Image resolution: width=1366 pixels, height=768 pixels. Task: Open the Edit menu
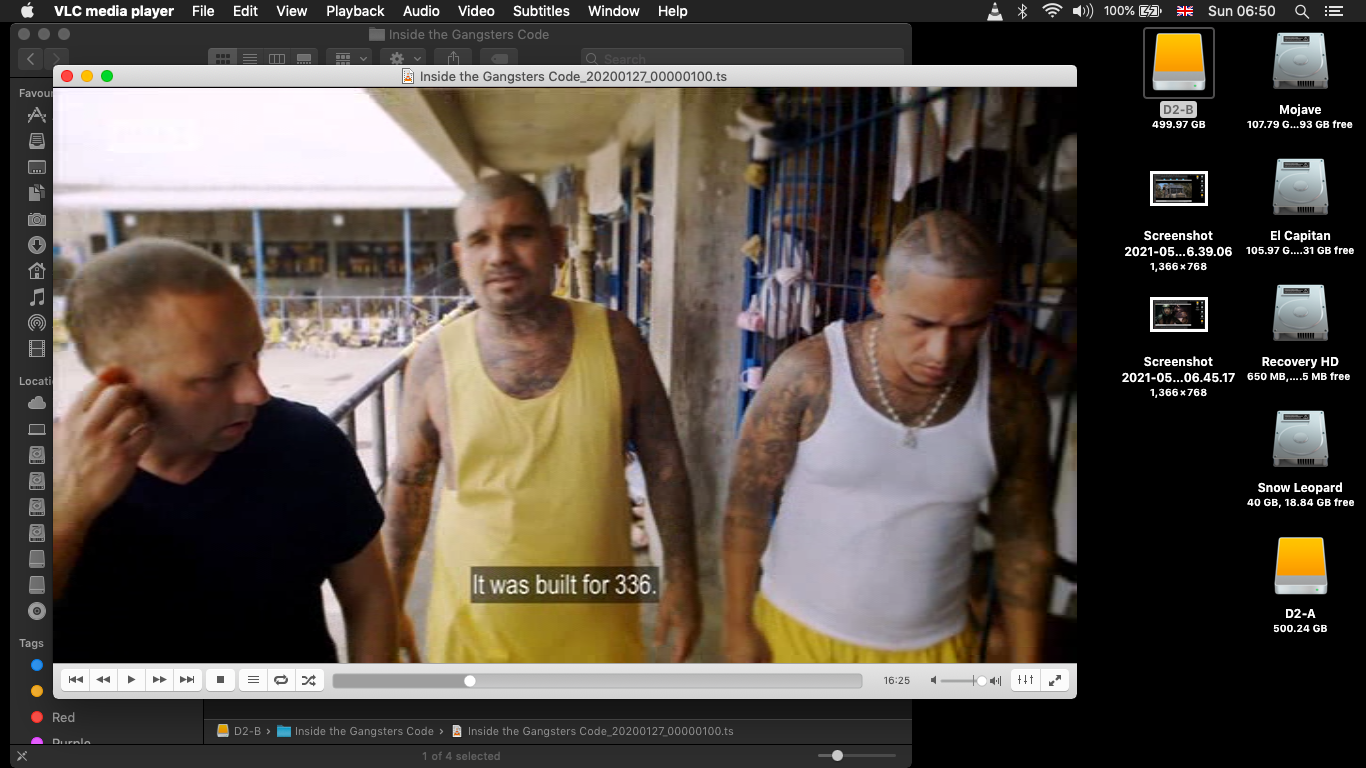point(245,11)
